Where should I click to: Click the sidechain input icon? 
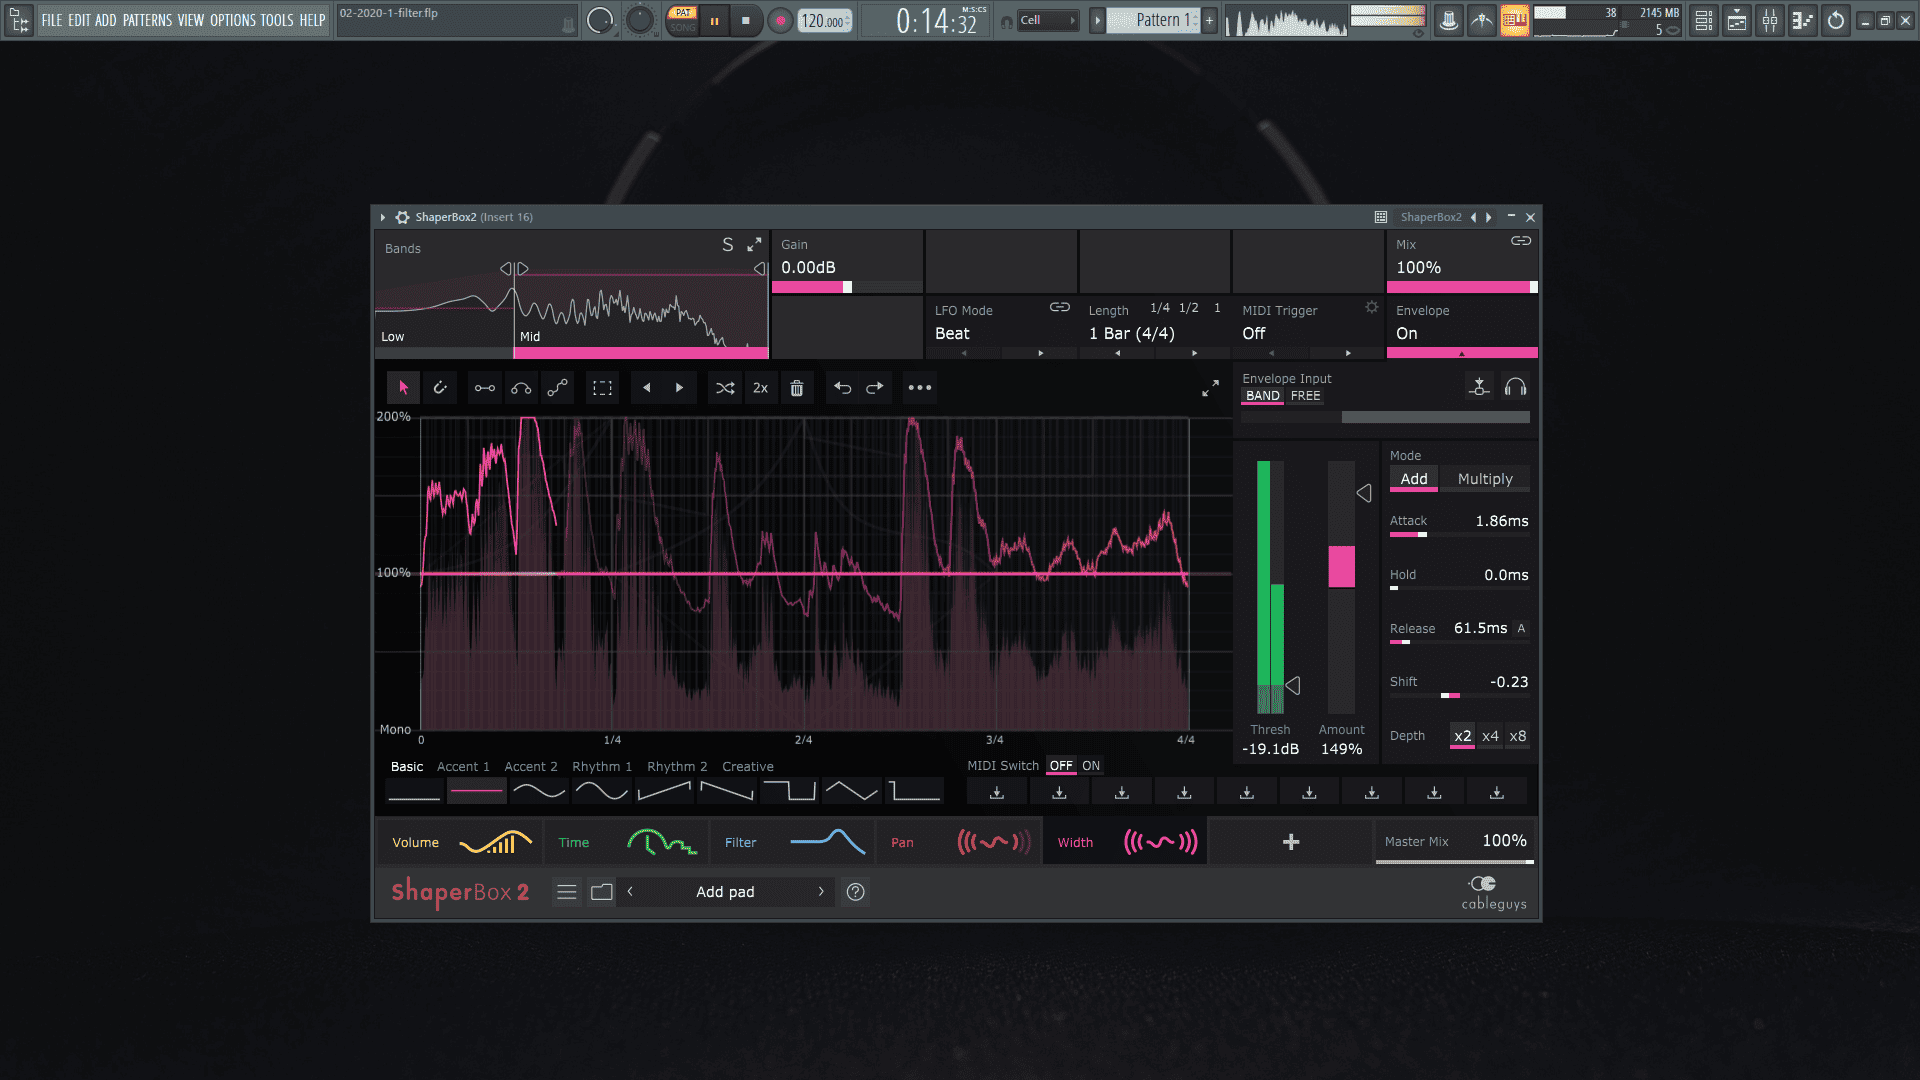click(x=1479, y=387)
